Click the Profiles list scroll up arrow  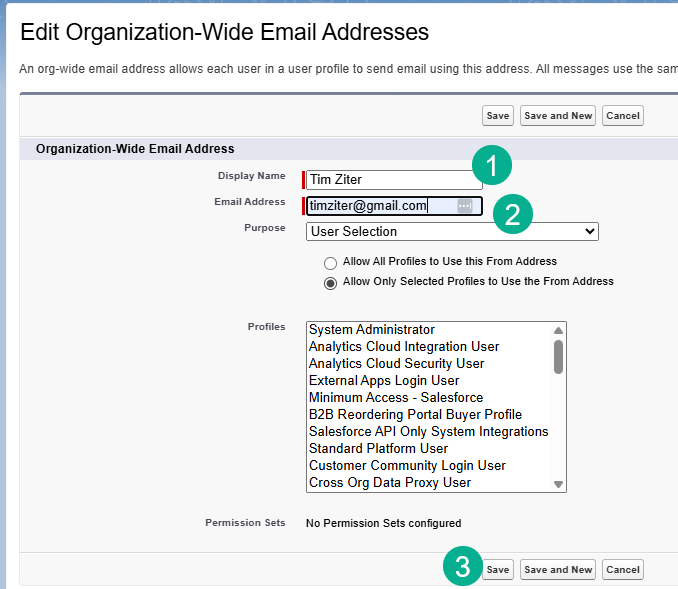558,331
